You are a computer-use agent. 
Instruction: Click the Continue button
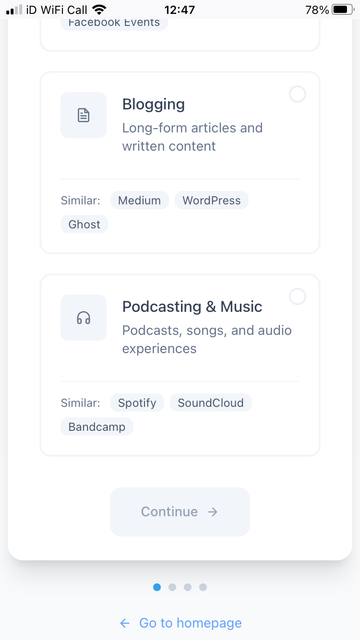coord(180,512)
